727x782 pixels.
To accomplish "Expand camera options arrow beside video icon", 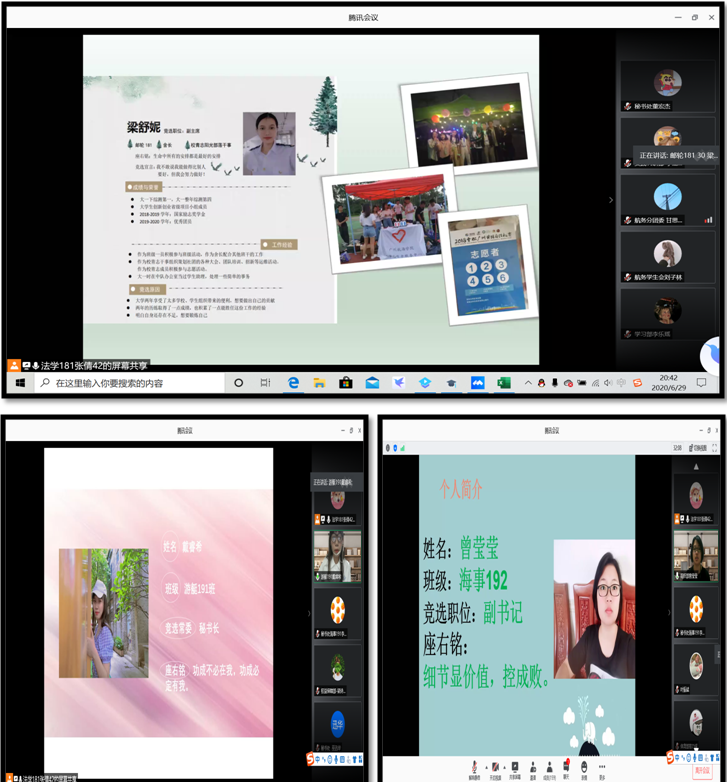I will [x=505, y=764].
